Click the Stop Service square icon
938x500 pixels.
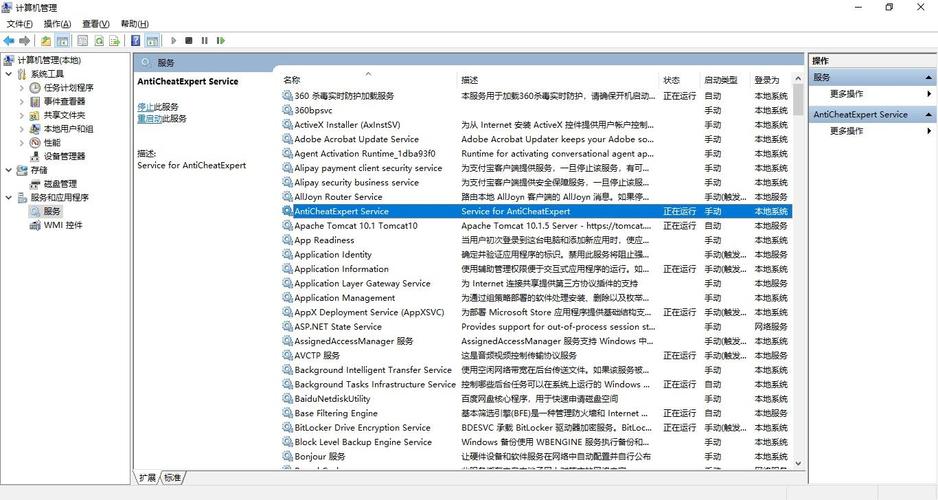(x=189, y=41)
